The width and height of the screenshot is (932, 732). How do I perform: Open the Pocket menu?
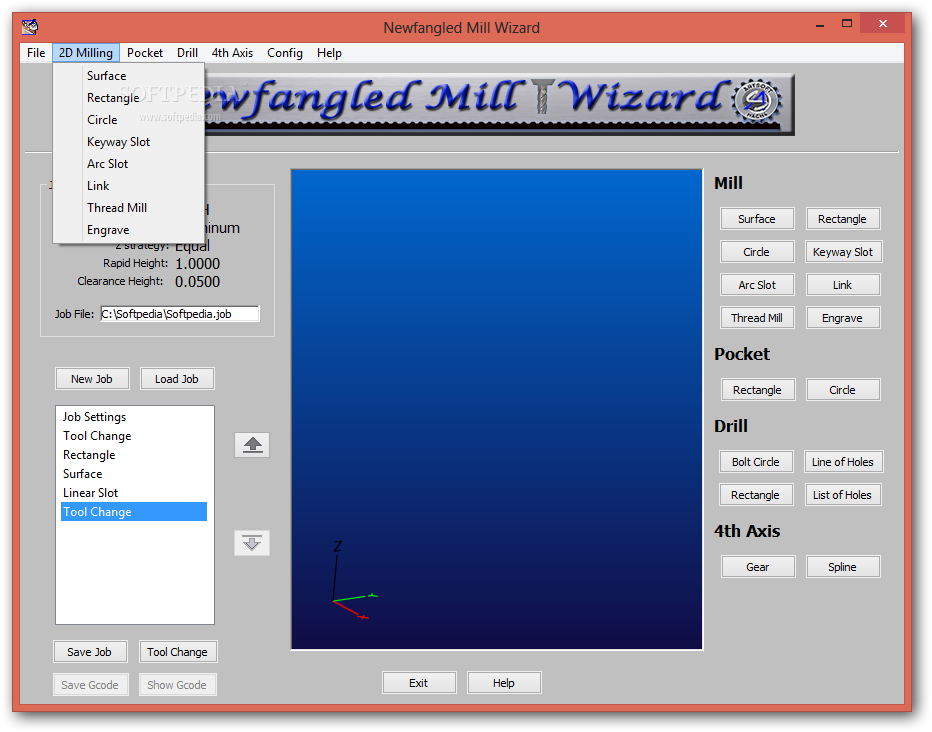point(144,53)
